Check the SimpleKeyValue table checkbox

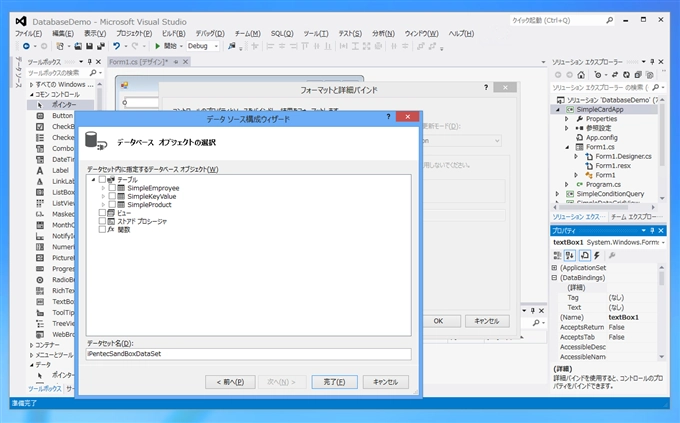click(x=112, y=196)
